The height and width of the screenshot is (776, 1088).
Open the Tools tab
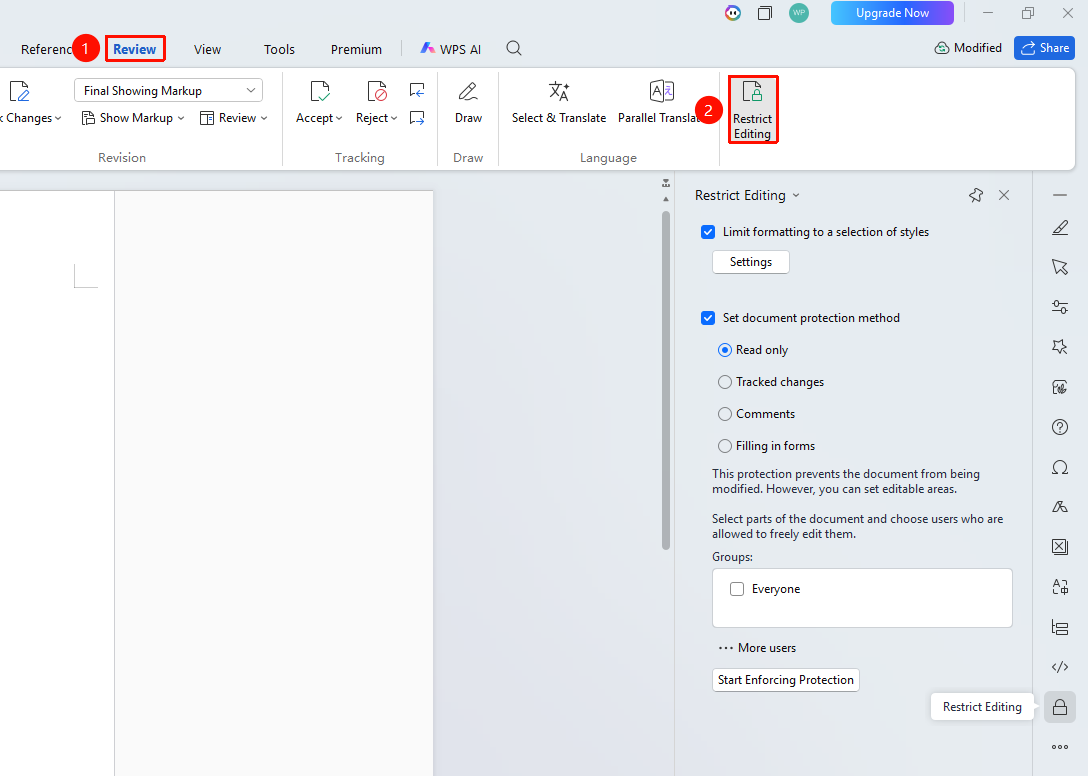(x=279, y=49)
